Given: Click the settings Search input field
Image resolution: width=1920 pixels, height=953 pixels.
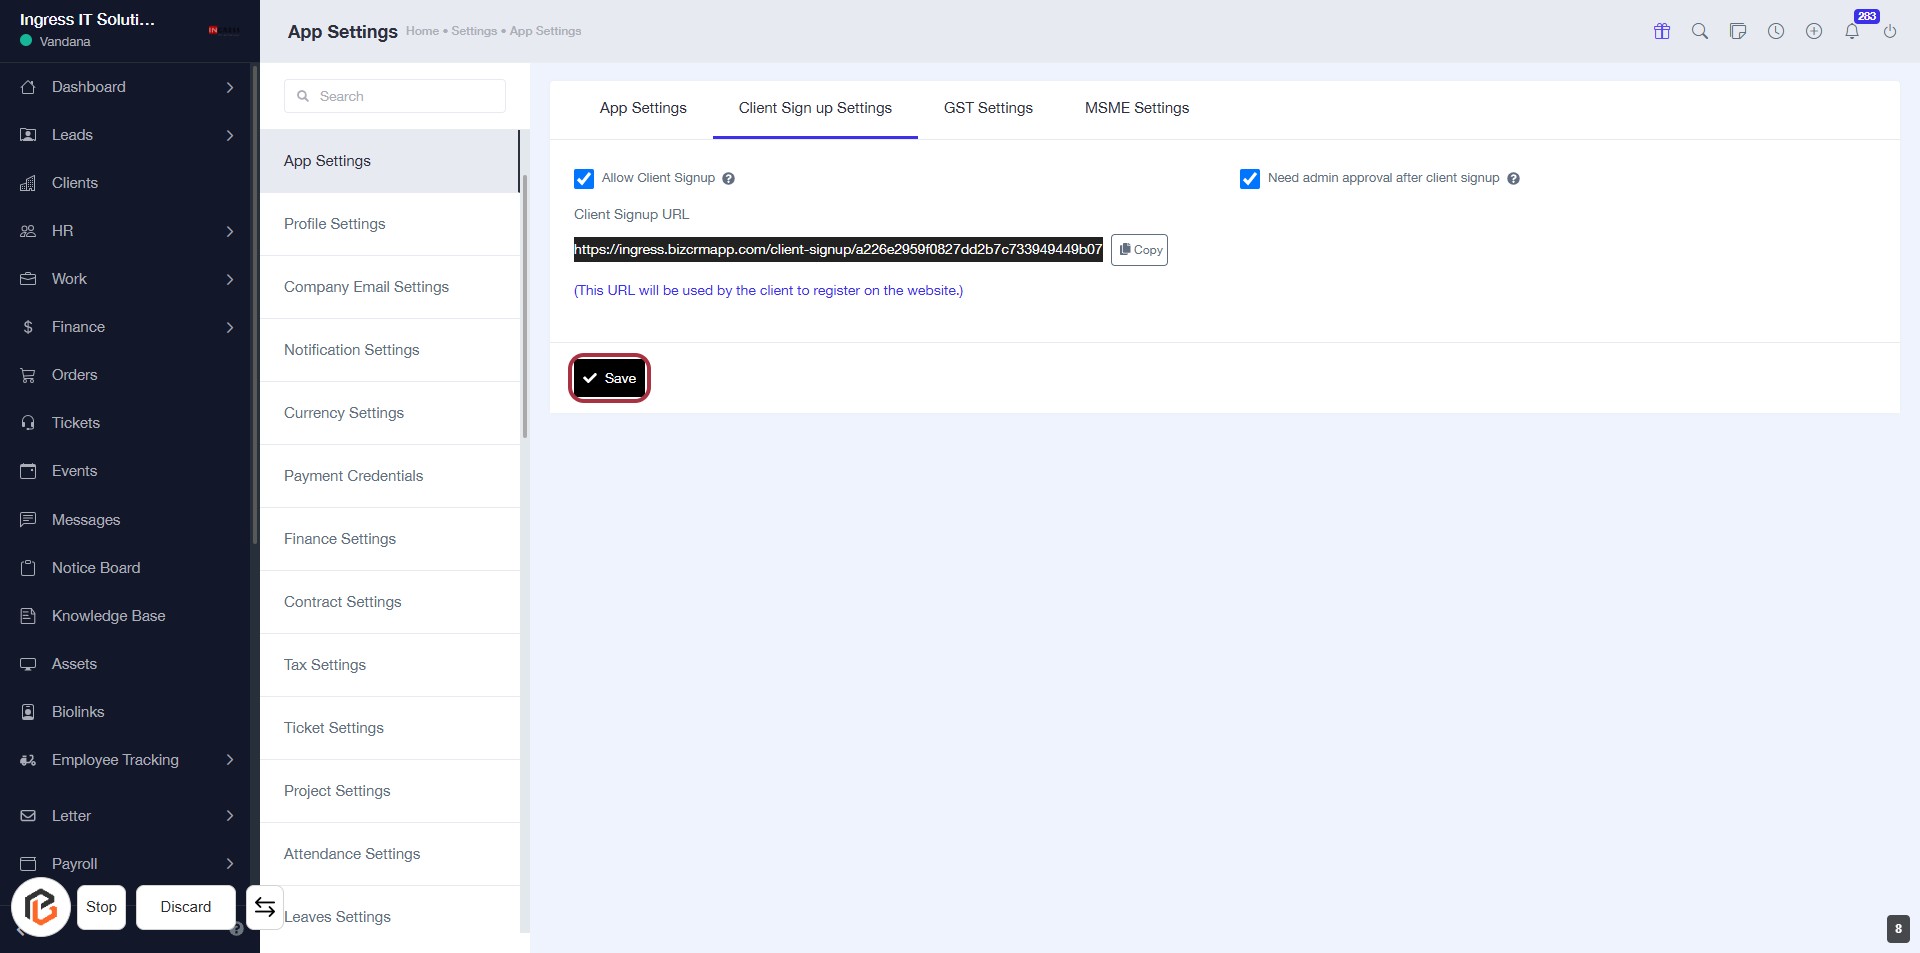Looking at the screenshot, I should 395,96.
